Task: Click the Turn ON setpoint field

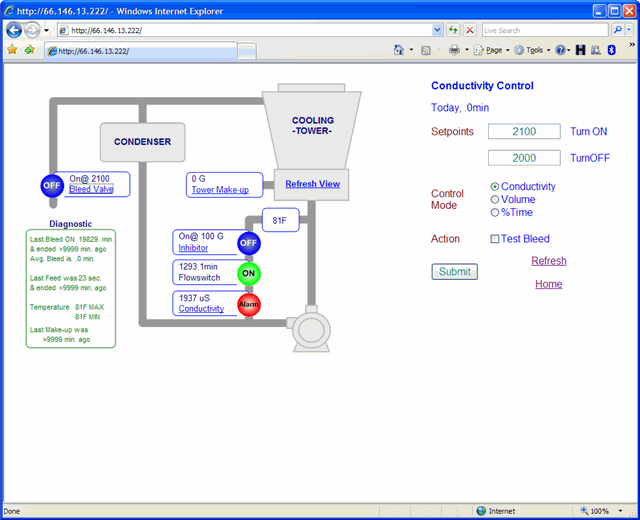Action: pyautogui.click(x=524, y=132)
